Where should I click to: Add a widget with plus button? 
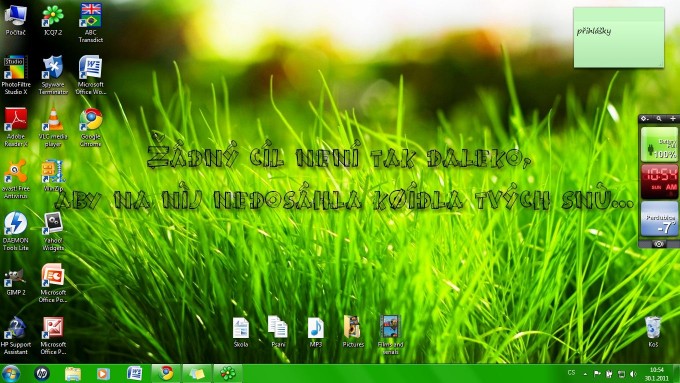(x=673, y=118)
